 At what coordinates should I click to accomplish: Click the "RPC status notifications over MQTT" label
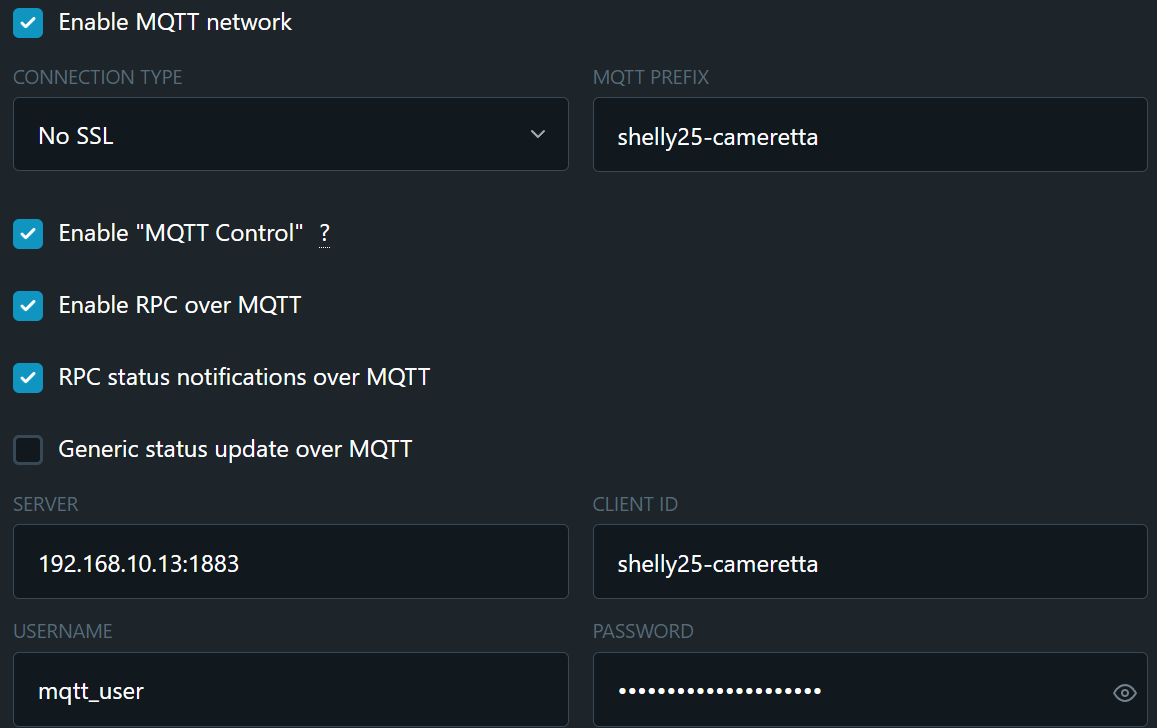coord(244,377)
